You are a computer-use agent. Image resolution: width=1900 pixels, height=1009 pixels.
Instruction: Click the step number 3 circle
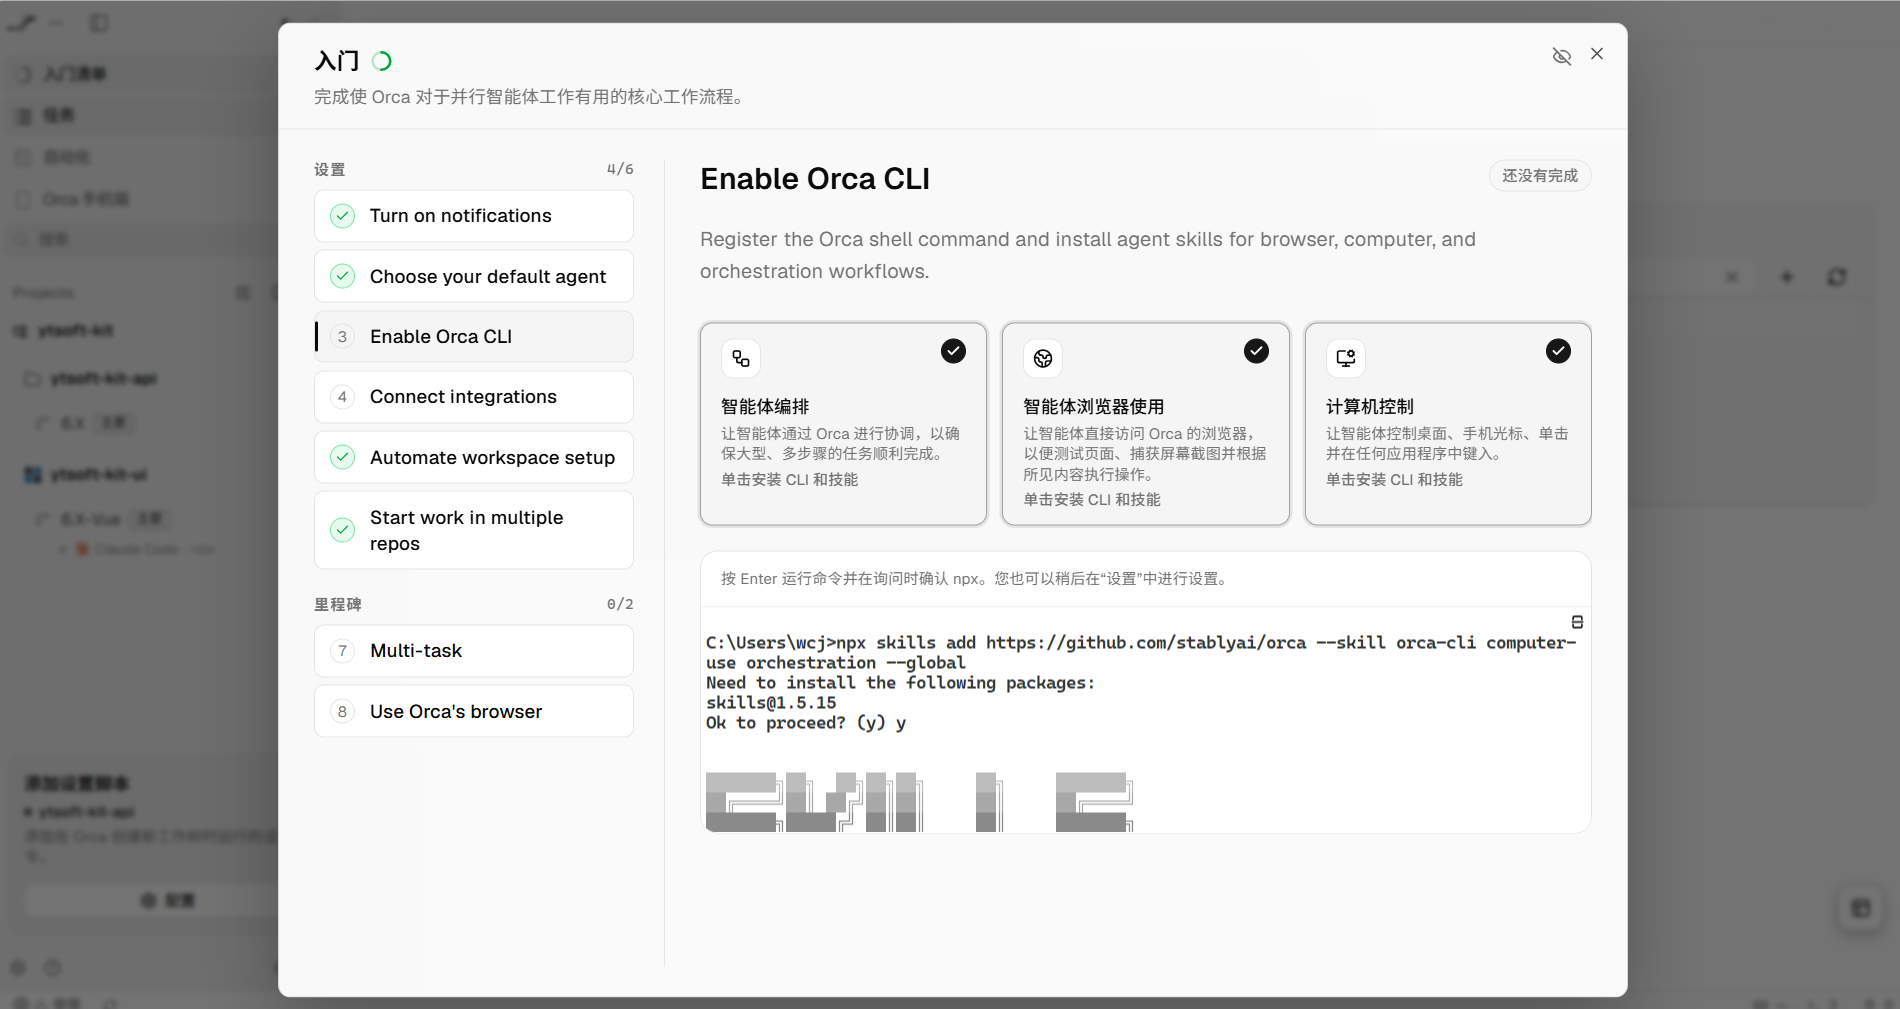(x=343, y=336)
